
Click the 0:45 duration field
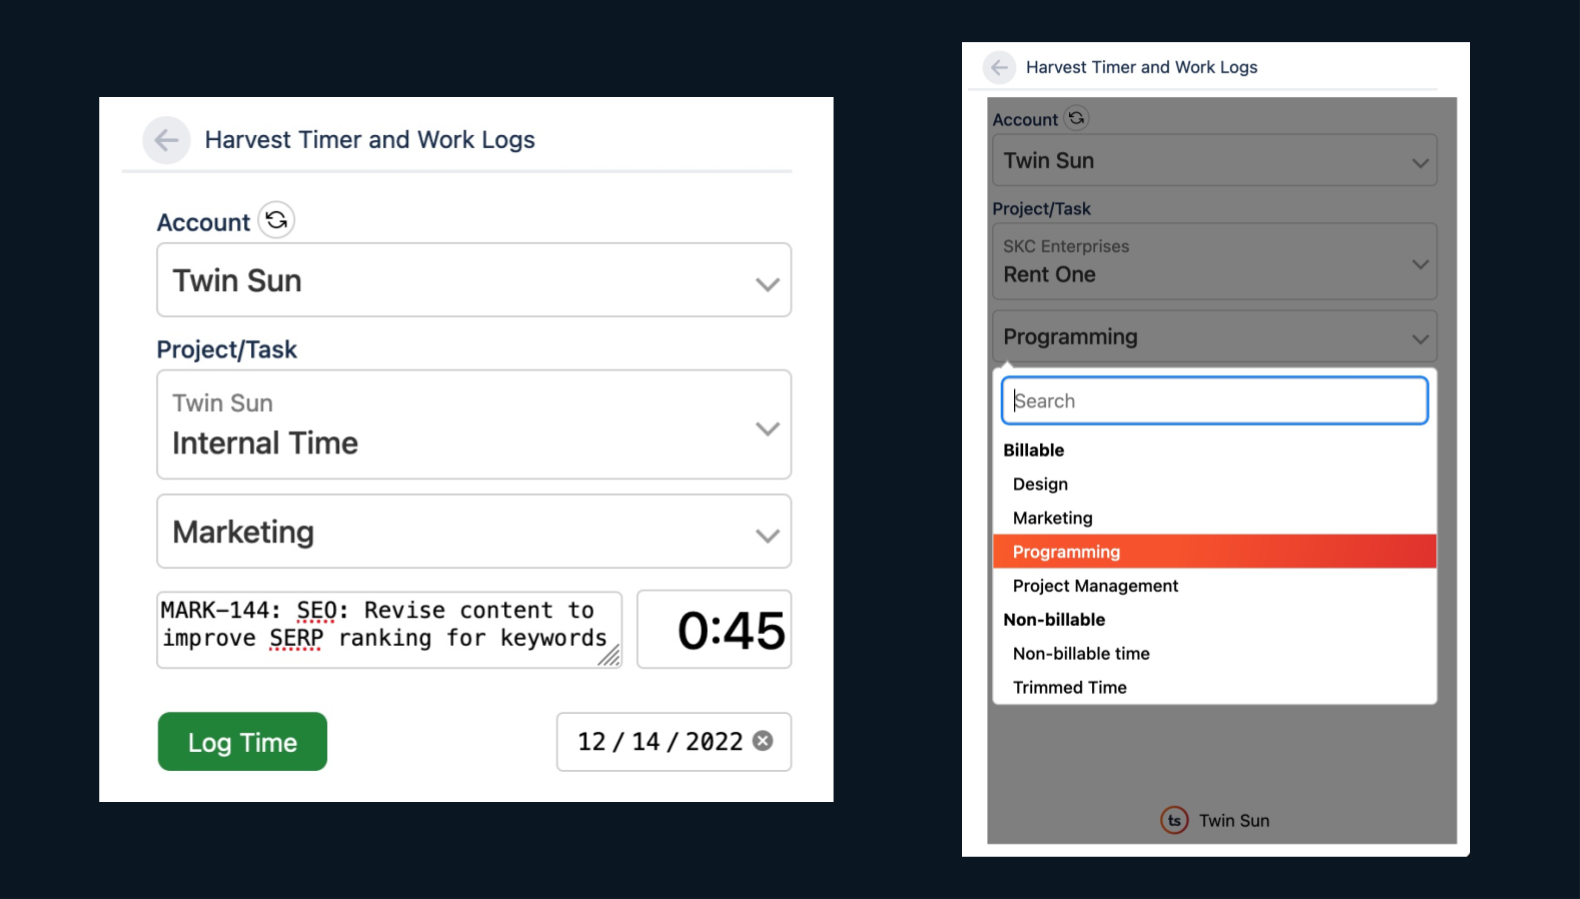[x=714, y=630]
